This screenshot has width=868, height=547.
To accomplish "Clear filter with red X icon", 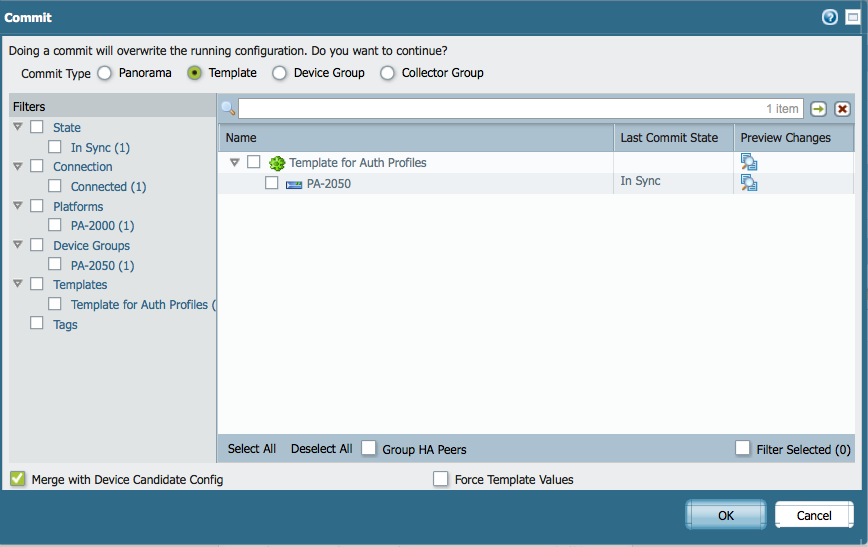I will pyautogui.click(x=842, y=109).
